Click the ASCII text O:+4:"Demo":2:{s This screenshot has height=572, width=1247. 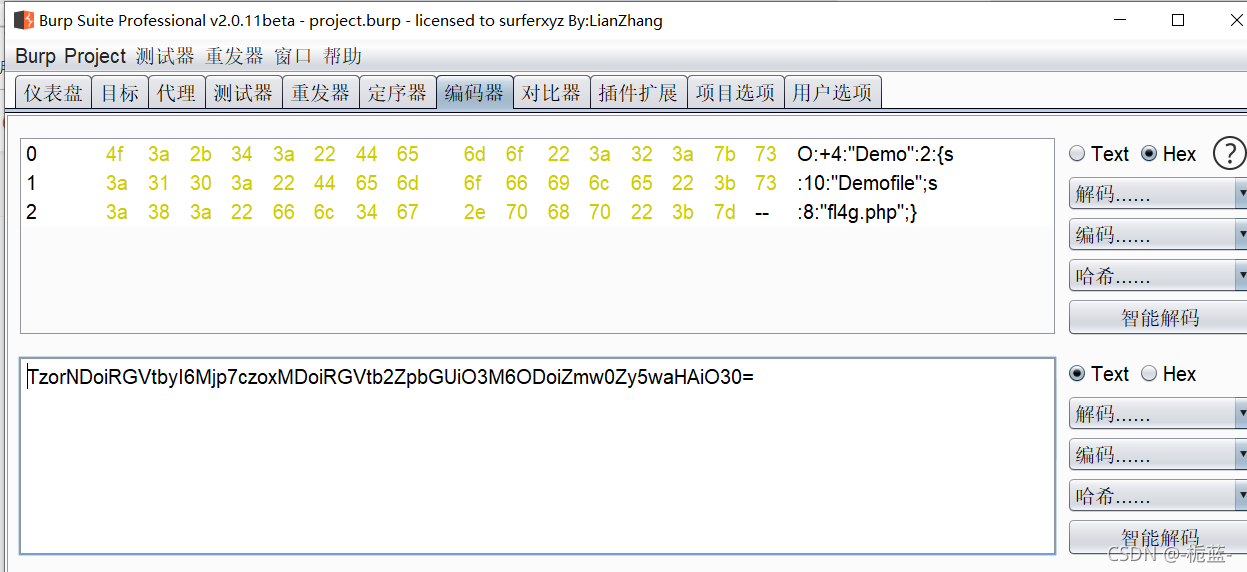875,154
